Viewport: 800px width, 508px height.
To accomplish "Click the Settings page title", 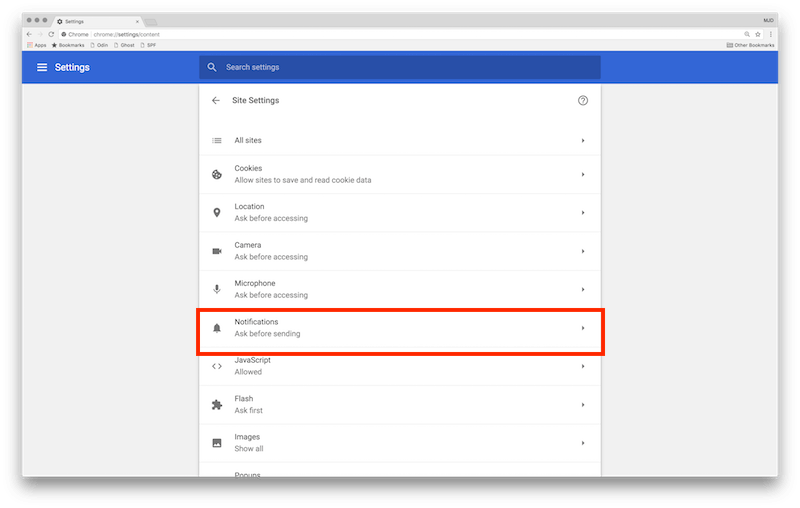I will click(x=72, y=67).
